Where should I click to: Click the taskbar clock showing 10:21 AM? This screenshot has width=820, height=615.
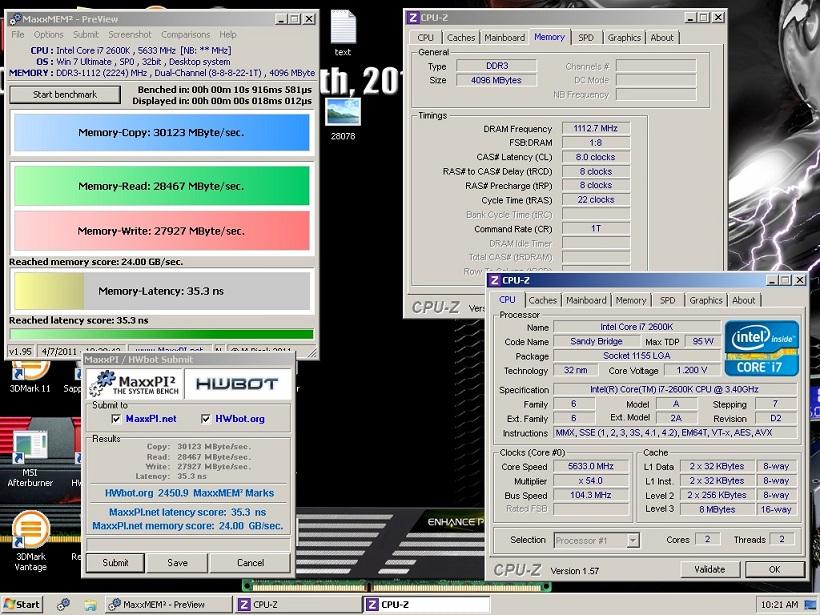pyautogui.click(x=779, y=605)
